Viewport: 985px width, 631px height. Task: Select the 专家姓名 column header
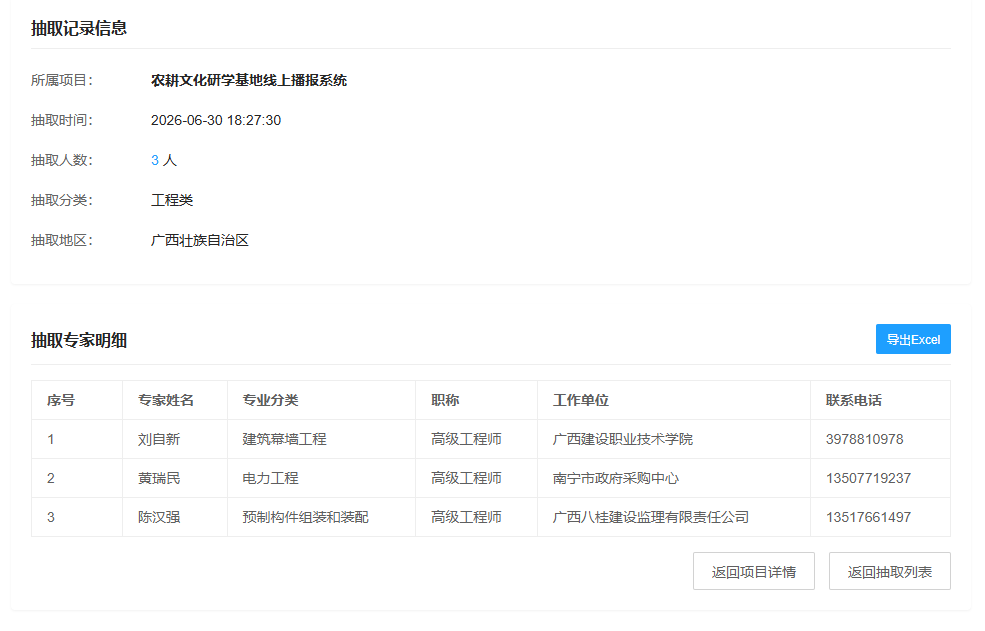[166, 400]
